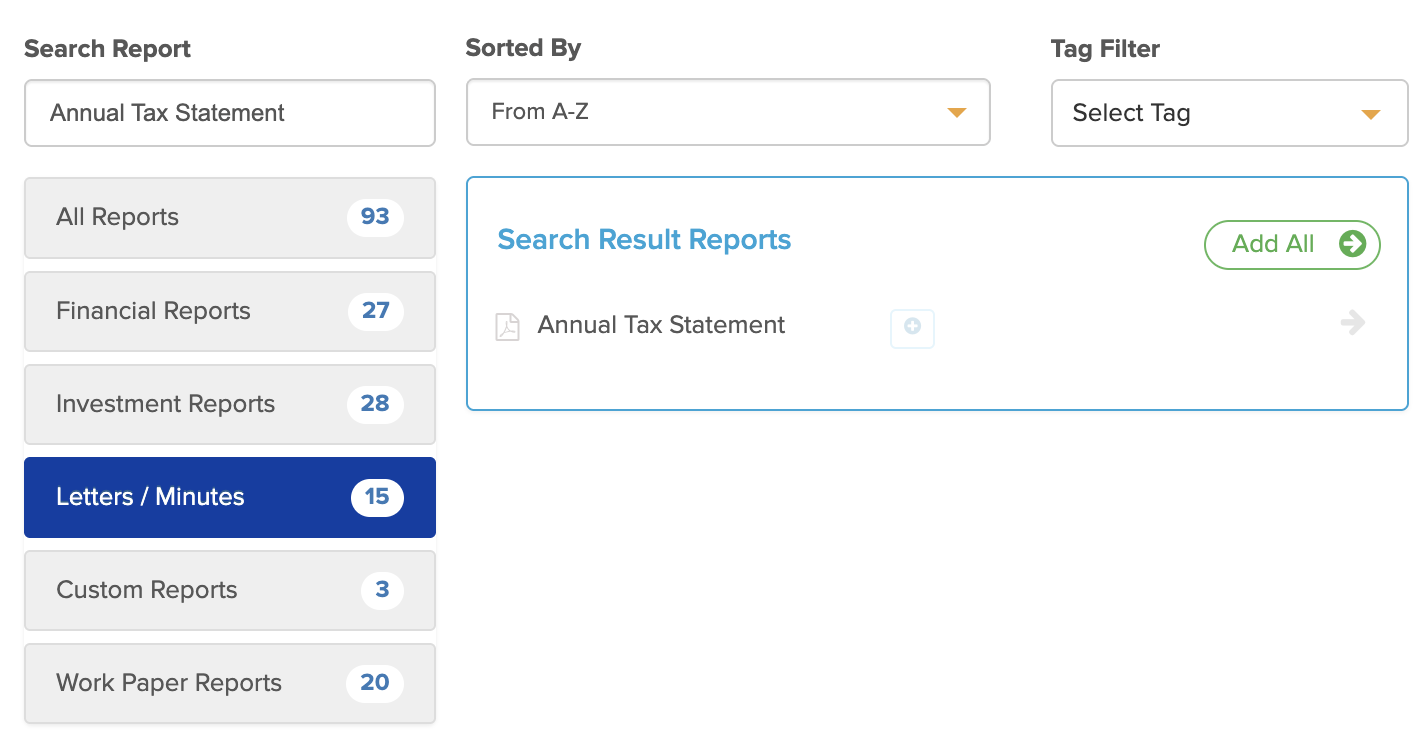Click the Add All button
The image size is (1428, 744).
pos(1292,244)
